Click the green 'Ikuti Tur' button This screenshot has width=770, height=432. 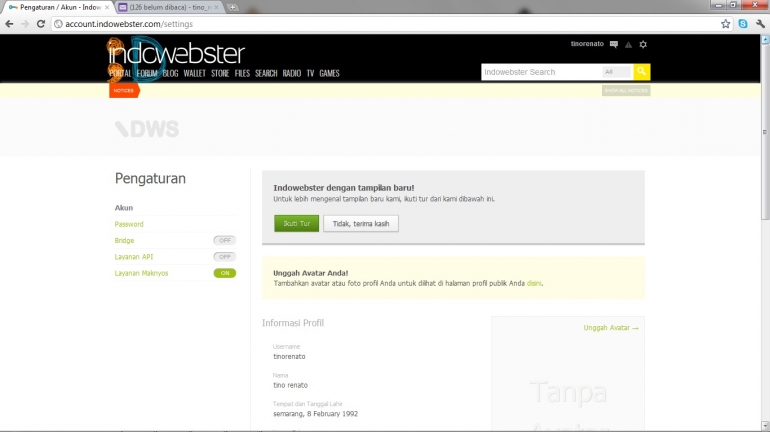[297, 223]
